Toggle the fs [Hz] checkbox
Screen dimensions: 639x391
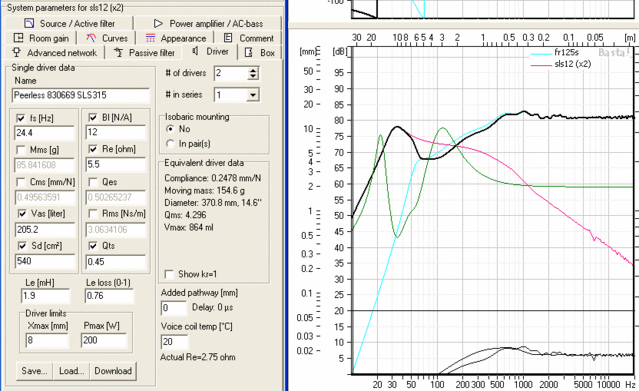pos(20,118)
